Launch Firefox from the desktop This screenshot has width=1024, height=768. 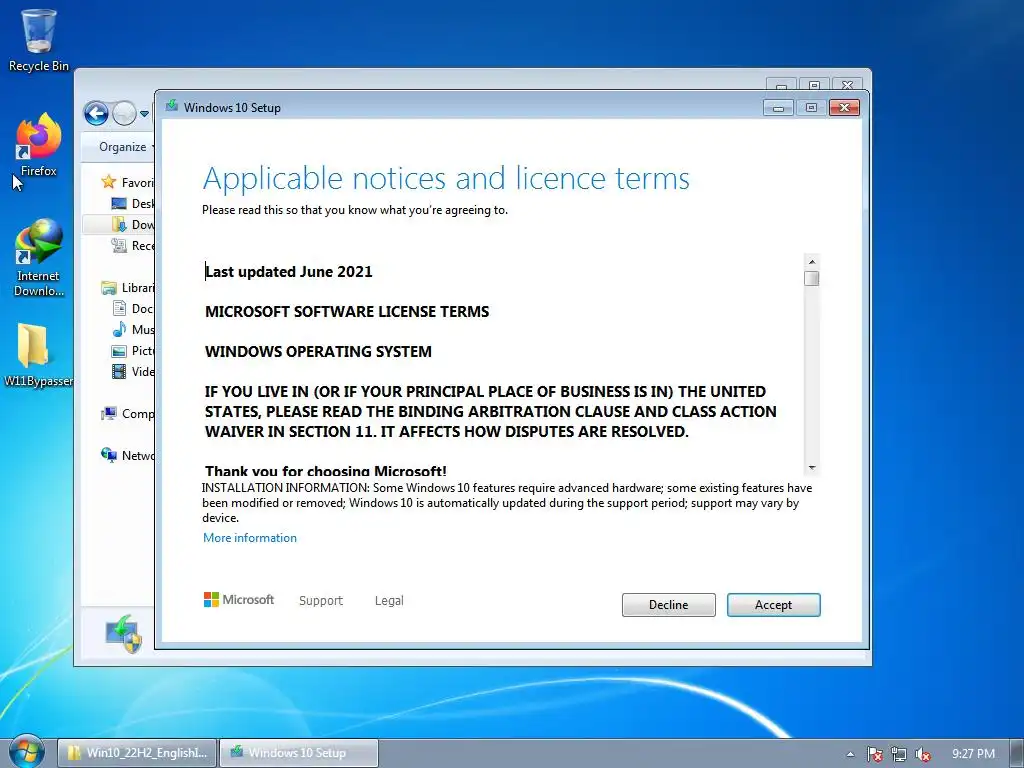pyautogui.click(x=39, y=144)
